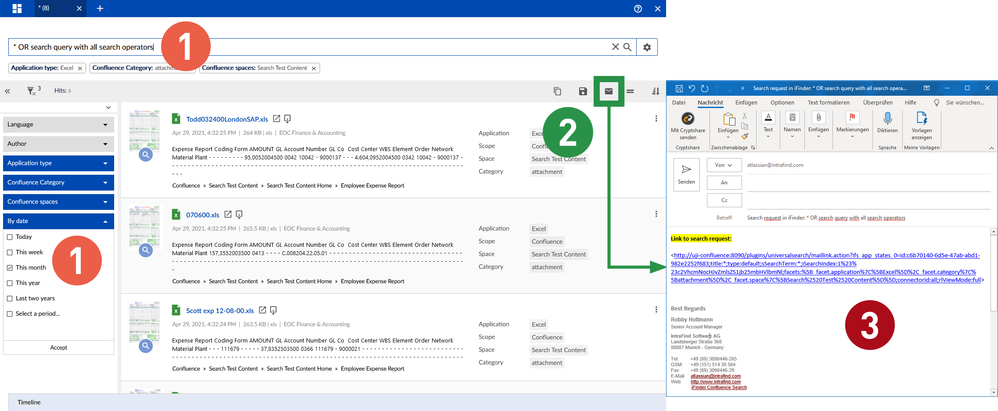Tick the Last two years checkbox
998x411 pixels.
pyautogui.click(x=10, y=299)
